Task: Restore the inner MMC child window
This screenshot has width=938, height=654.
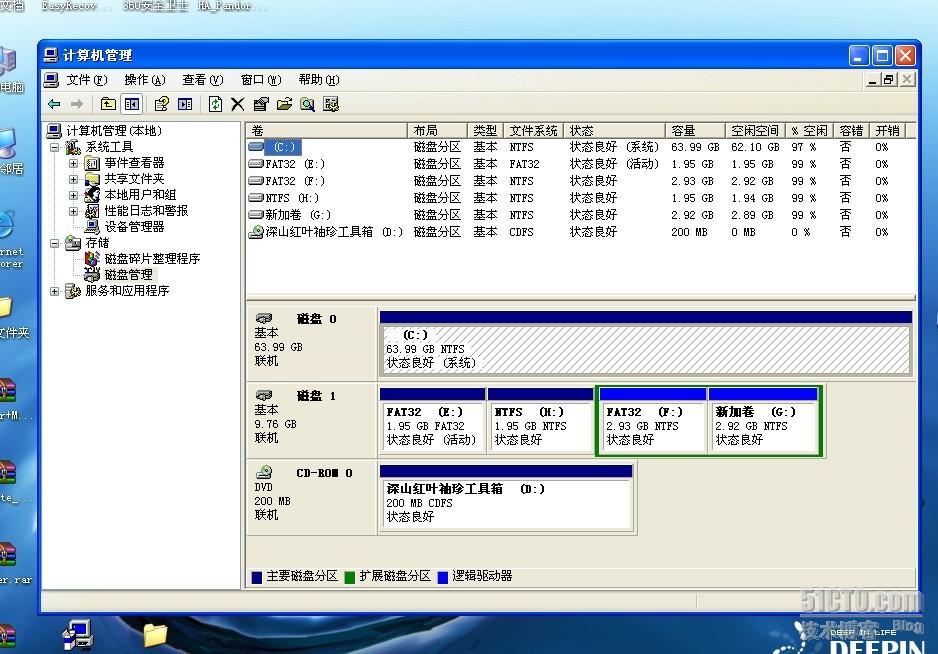Action: [890, 80]
